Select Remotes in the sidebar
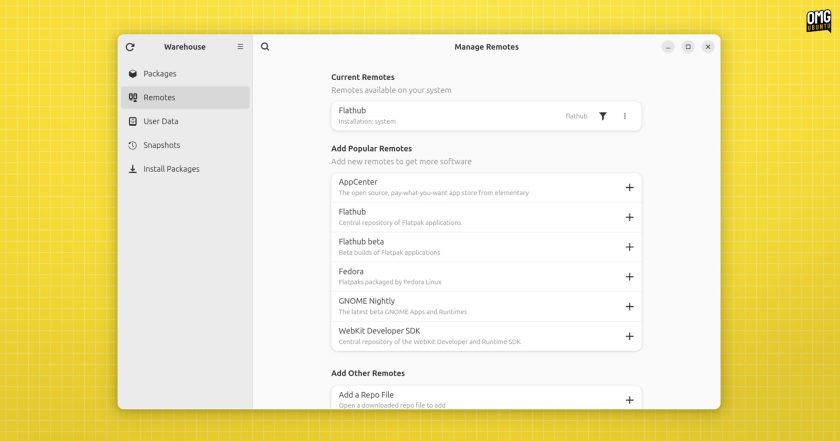This screenshot has height=441, width=840. pyautogui.click(x=185, y=98)
